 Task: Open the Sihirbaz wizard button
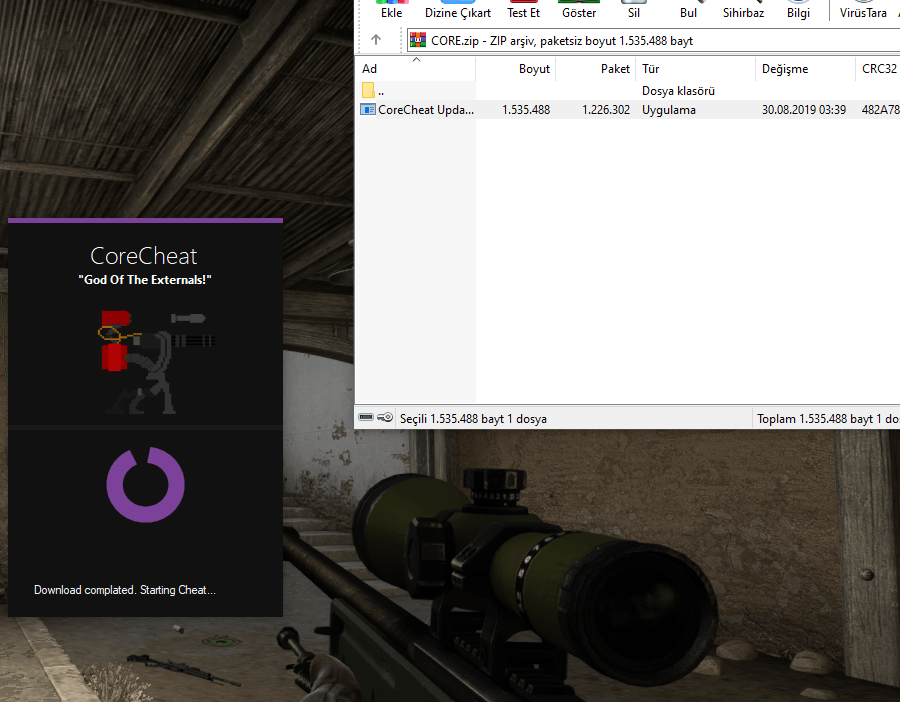[x=743, y=10]
